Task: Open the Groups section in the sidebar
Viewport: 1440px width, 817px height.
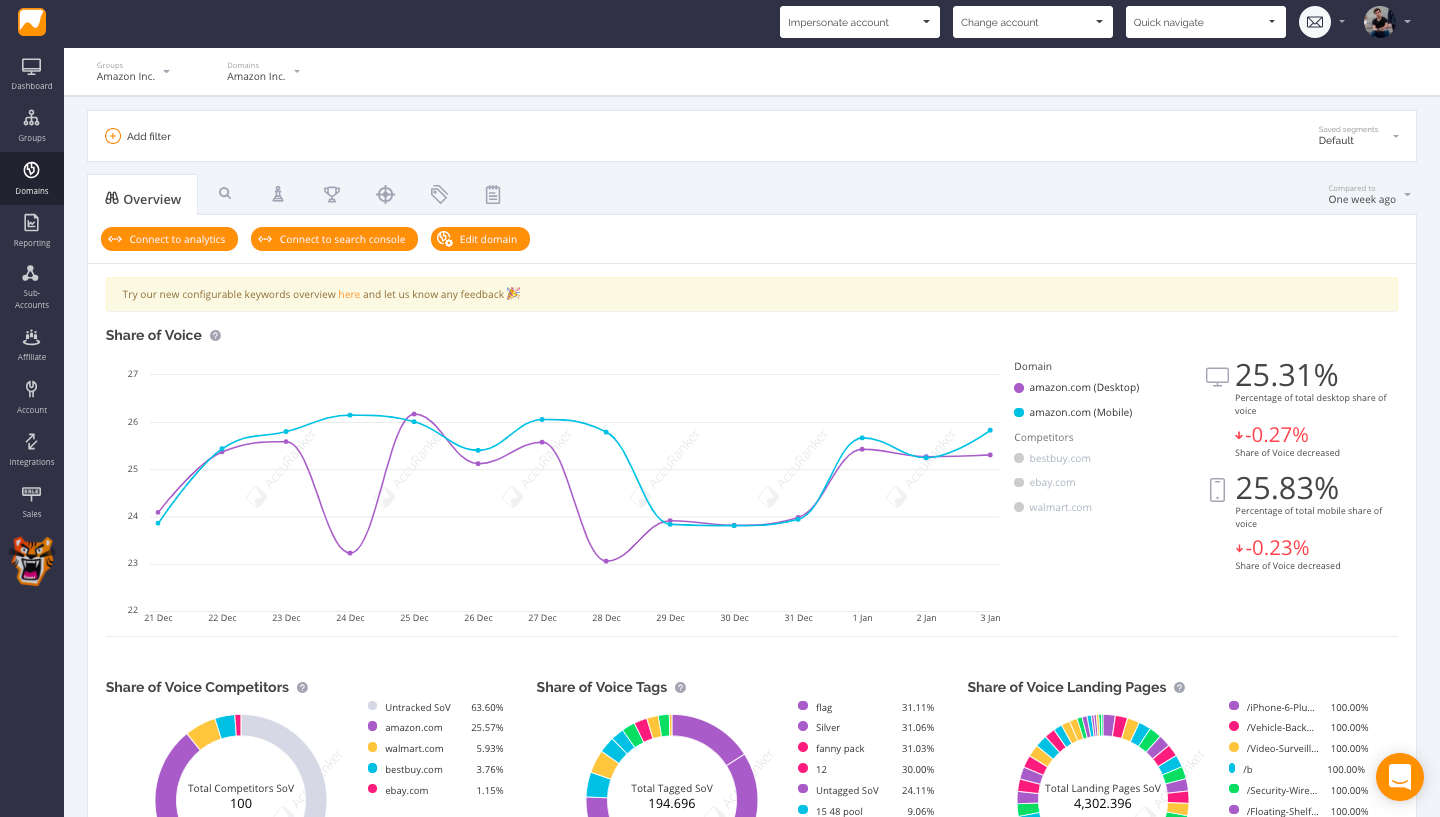Action: click(x=31, y=125)
